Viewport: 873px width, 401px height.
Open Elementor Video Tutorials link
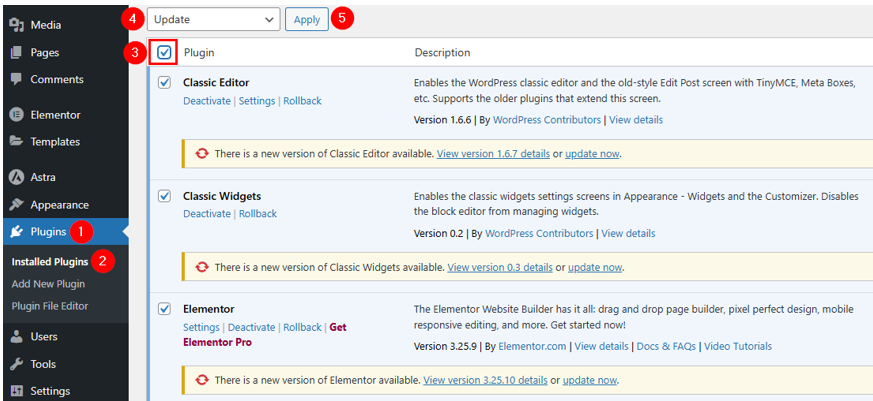coord(738,346)
